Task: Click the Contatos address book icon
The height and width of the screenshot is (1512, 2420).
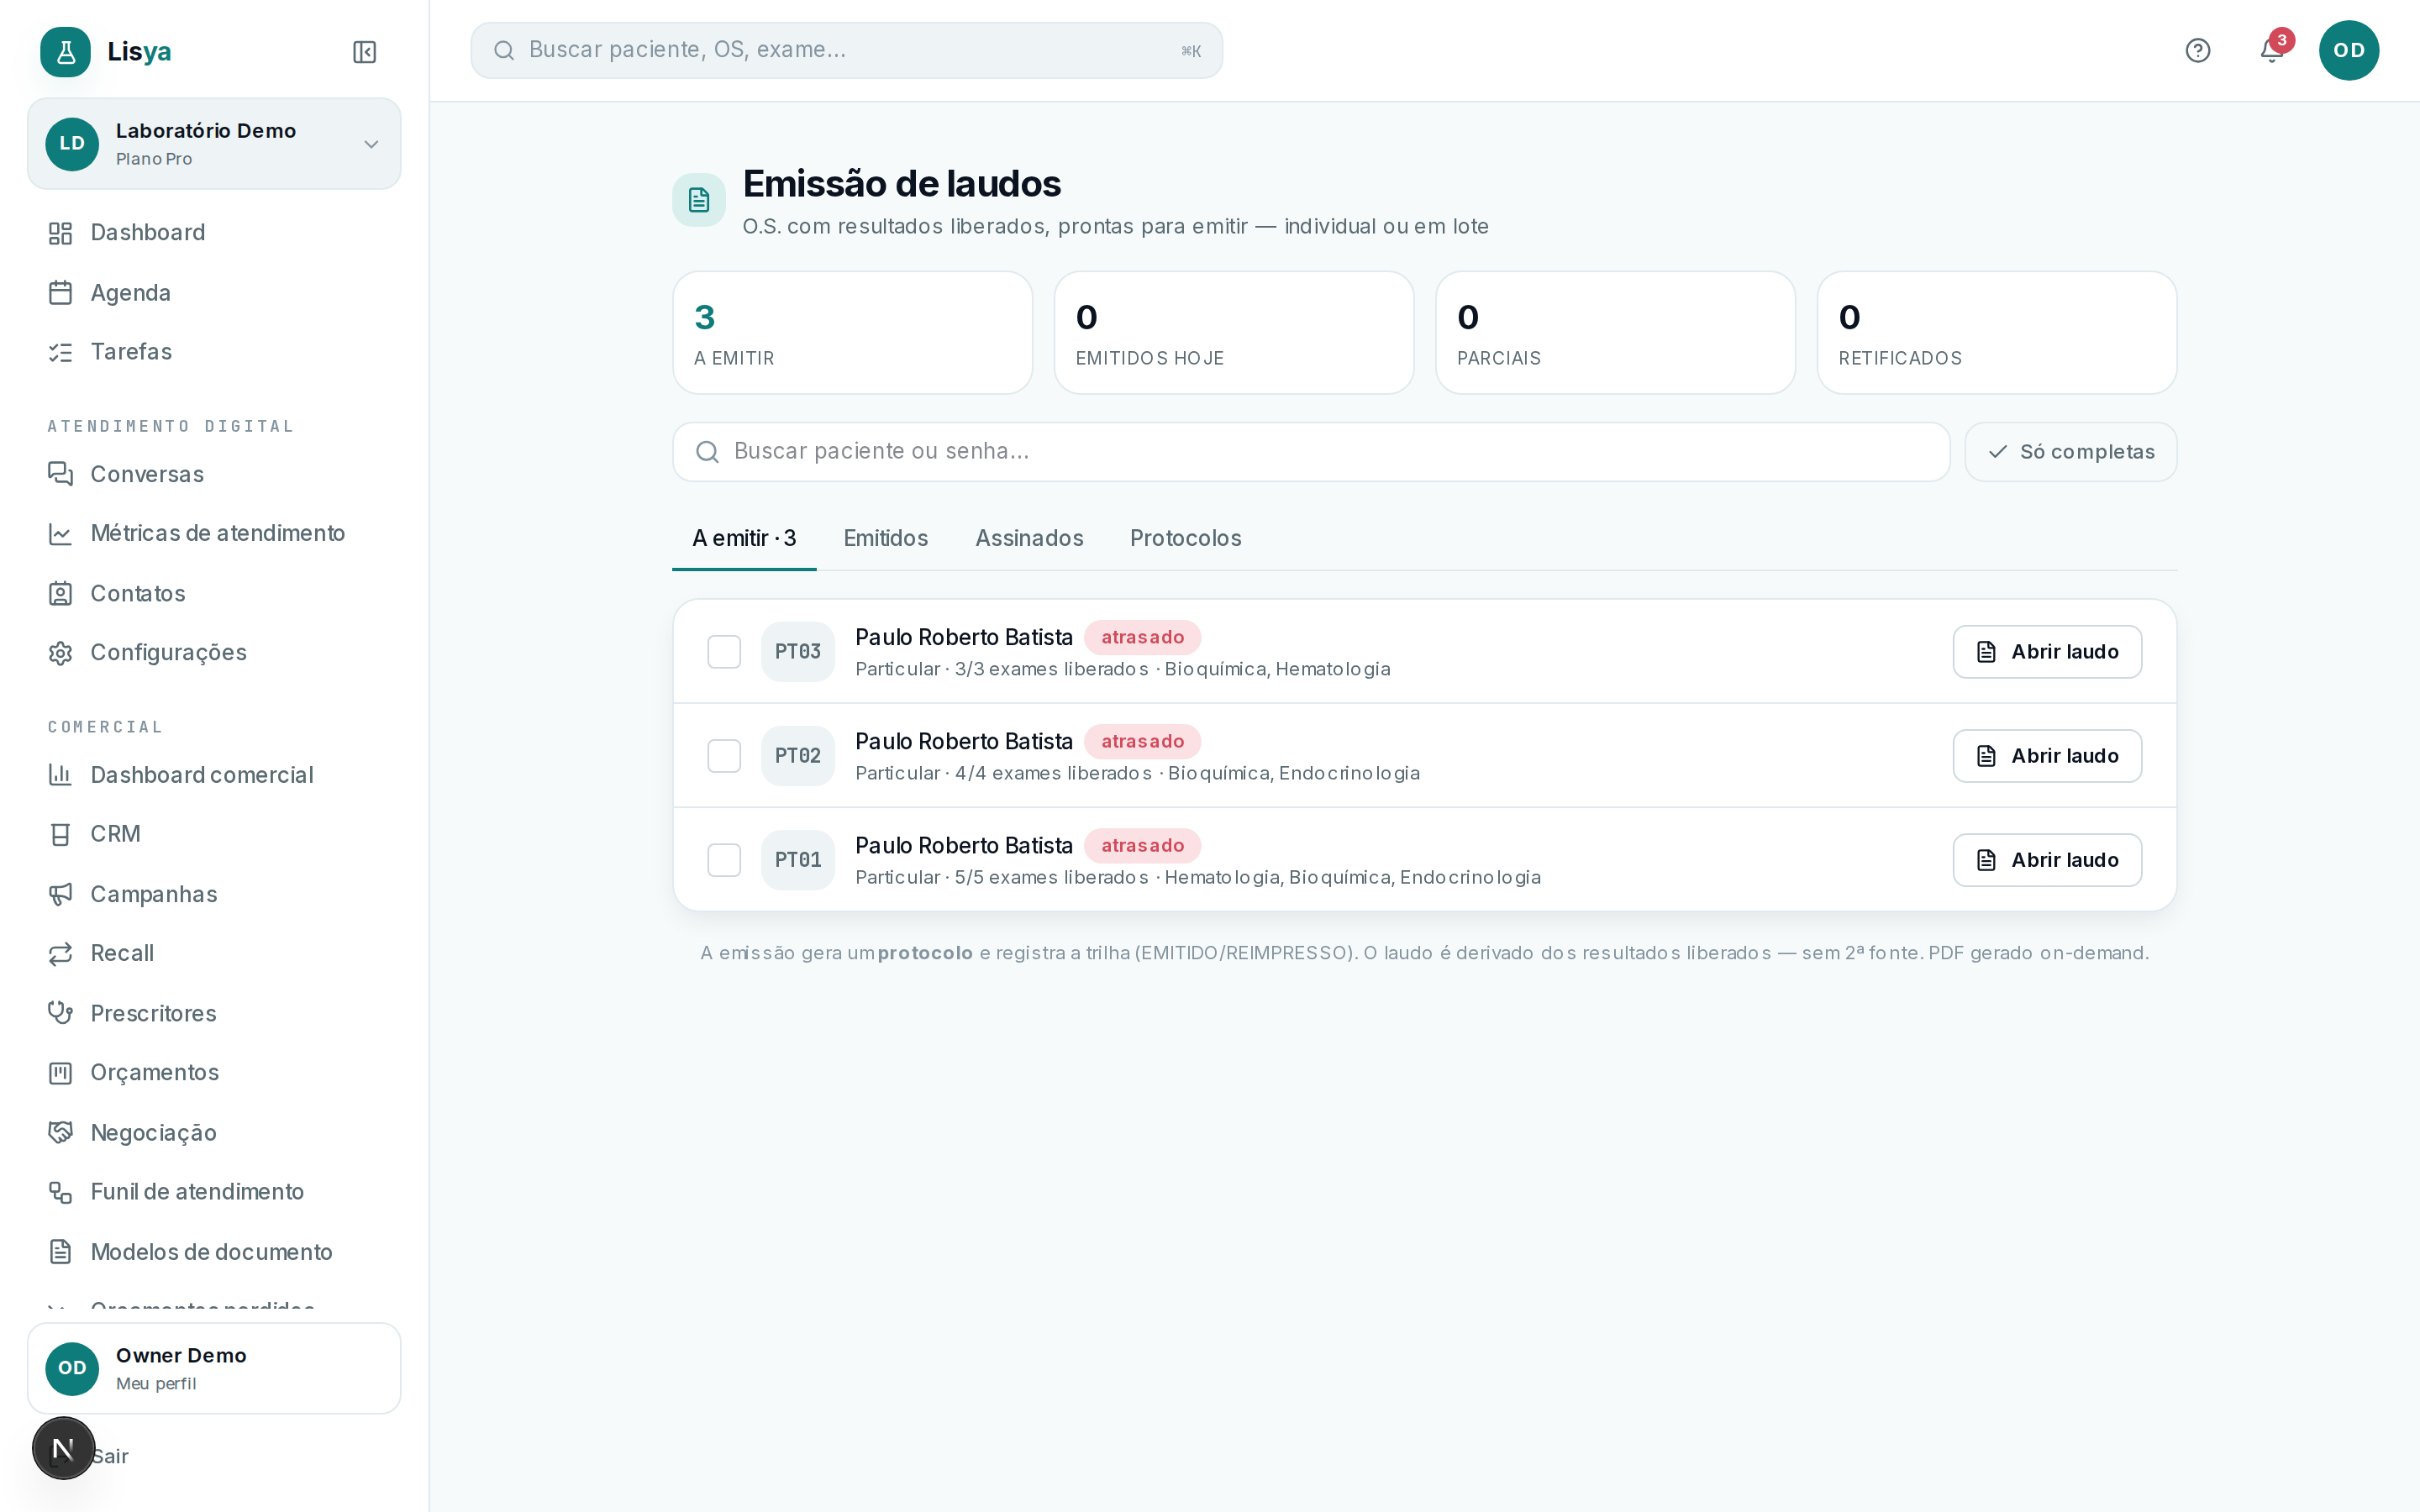Action: [60, 594]
